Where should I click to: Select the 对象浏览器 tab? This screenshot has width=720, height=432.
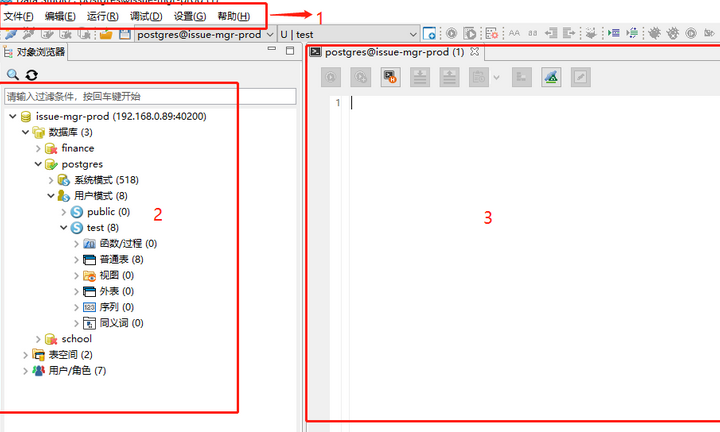tap(35, 52)
